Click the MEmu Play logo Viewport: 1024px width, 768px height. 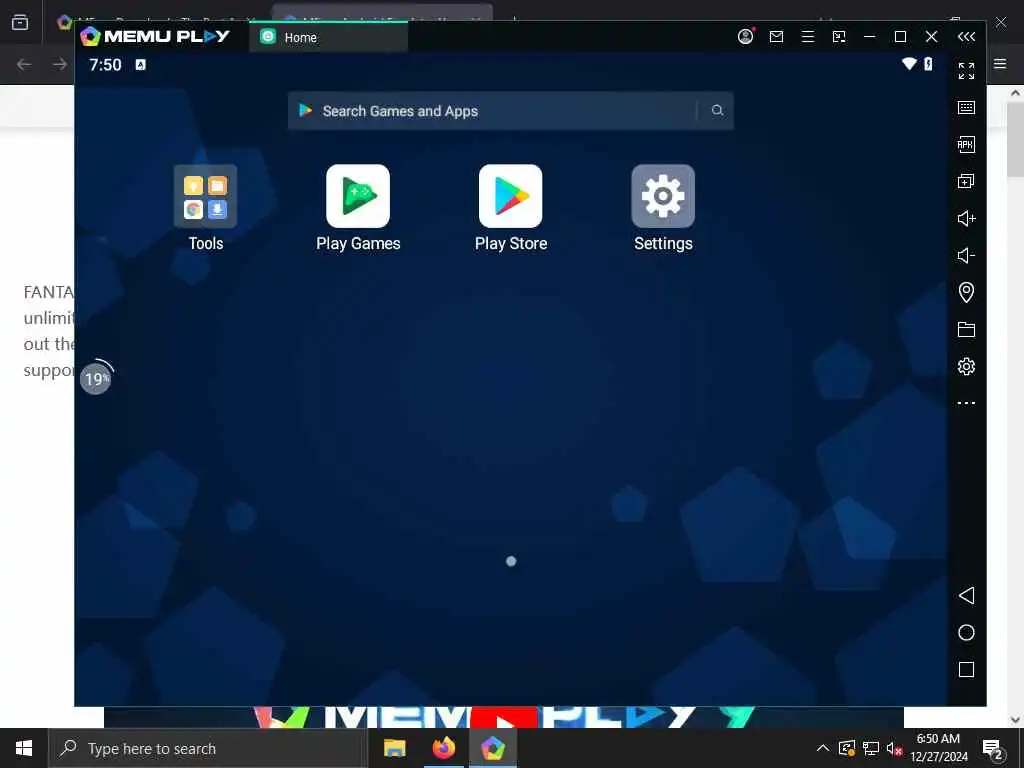point(155,36)
